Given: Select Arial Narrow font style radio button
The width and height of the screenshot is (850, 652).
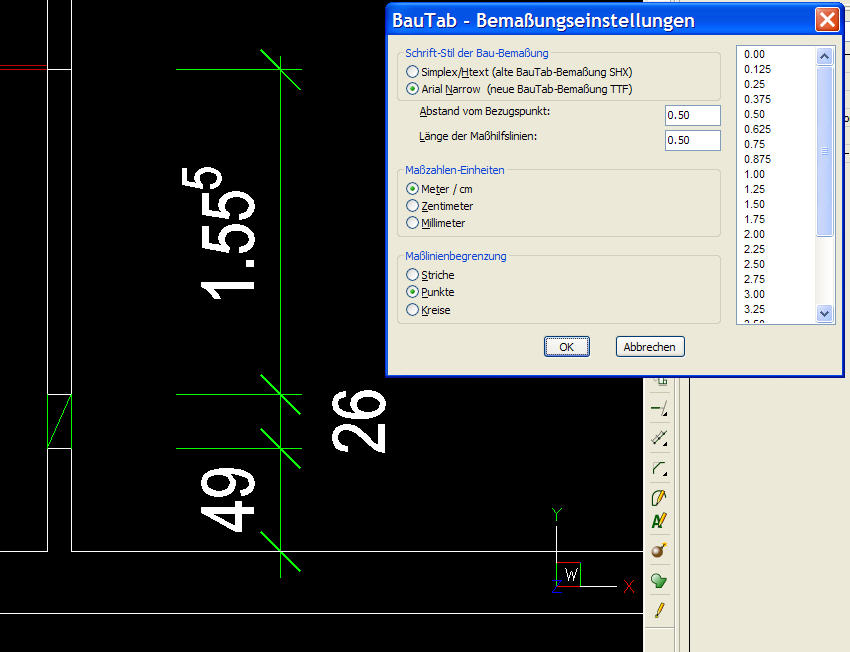Looking at the screenshot, I should pos(413,89).
